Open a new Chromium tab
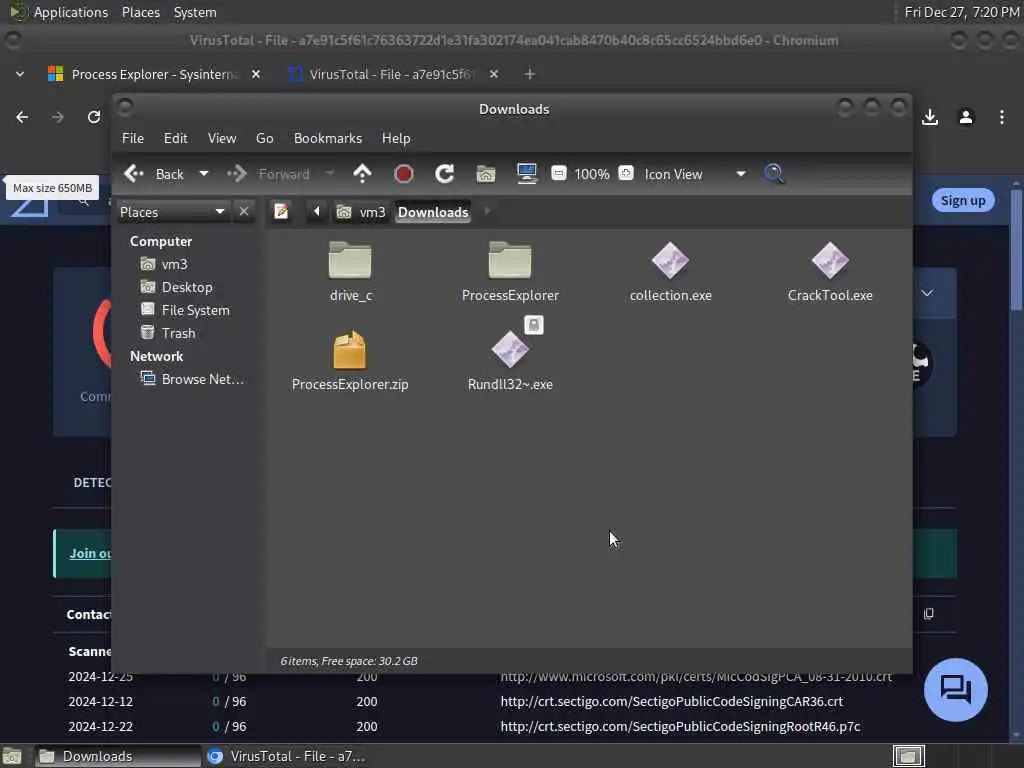 coord(530,74)
